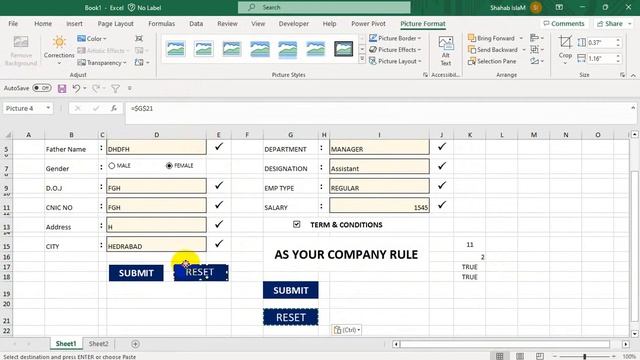Viewport: 640px width, 360px height.
Task: Click the Redo arrow icon
Action: pos(96,88)
